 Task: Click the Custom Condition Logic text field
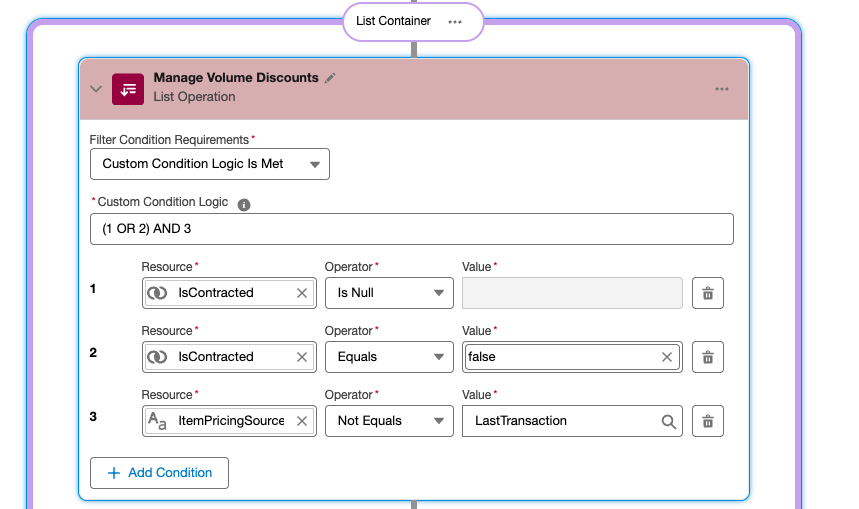[411, 229]
